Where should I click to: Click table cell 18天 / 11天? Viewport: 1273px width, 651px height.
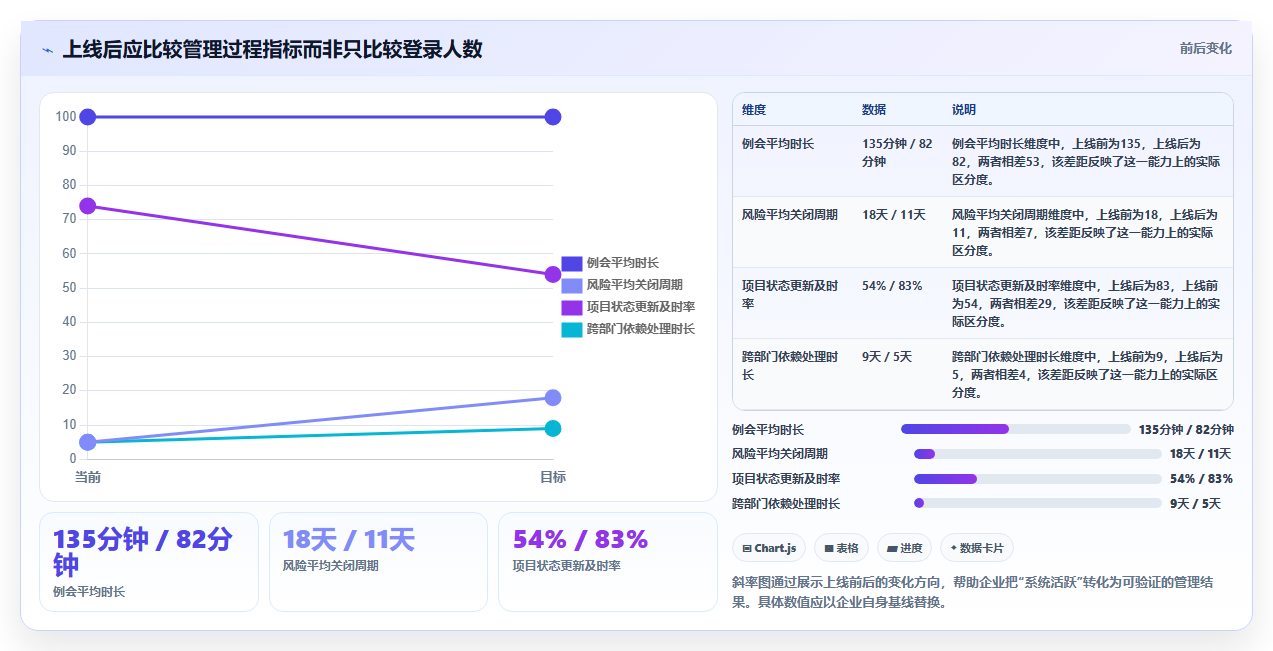[894, 215]
